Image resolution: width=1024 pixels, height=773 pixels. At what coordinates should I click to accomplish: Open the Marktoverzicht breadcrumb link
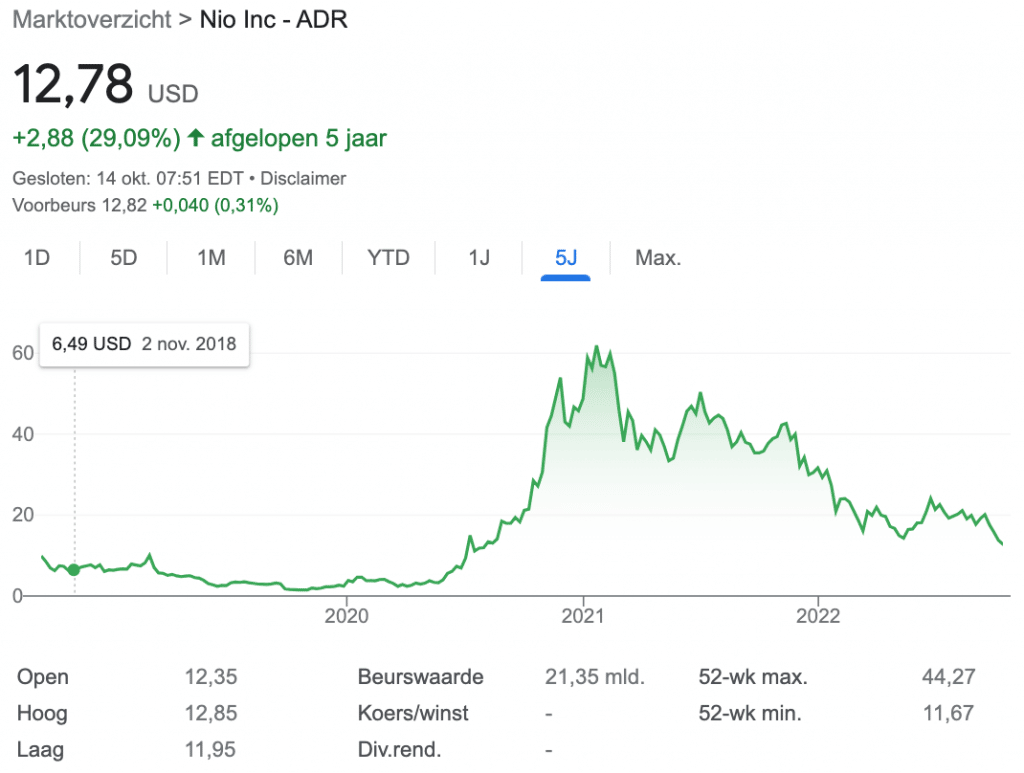(92, 20)
